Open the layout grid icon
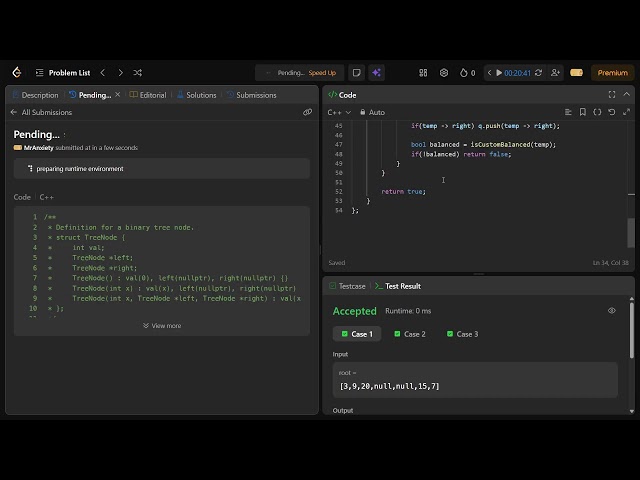The width and height of the screenshot is (640, 480). [423, 73]
